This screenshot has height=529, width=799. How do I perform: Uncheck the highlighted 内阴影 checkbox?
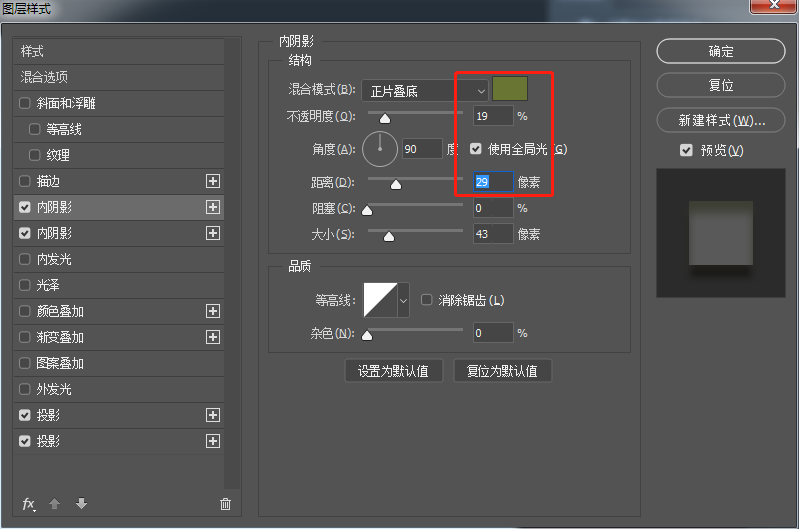coord(24,207)
